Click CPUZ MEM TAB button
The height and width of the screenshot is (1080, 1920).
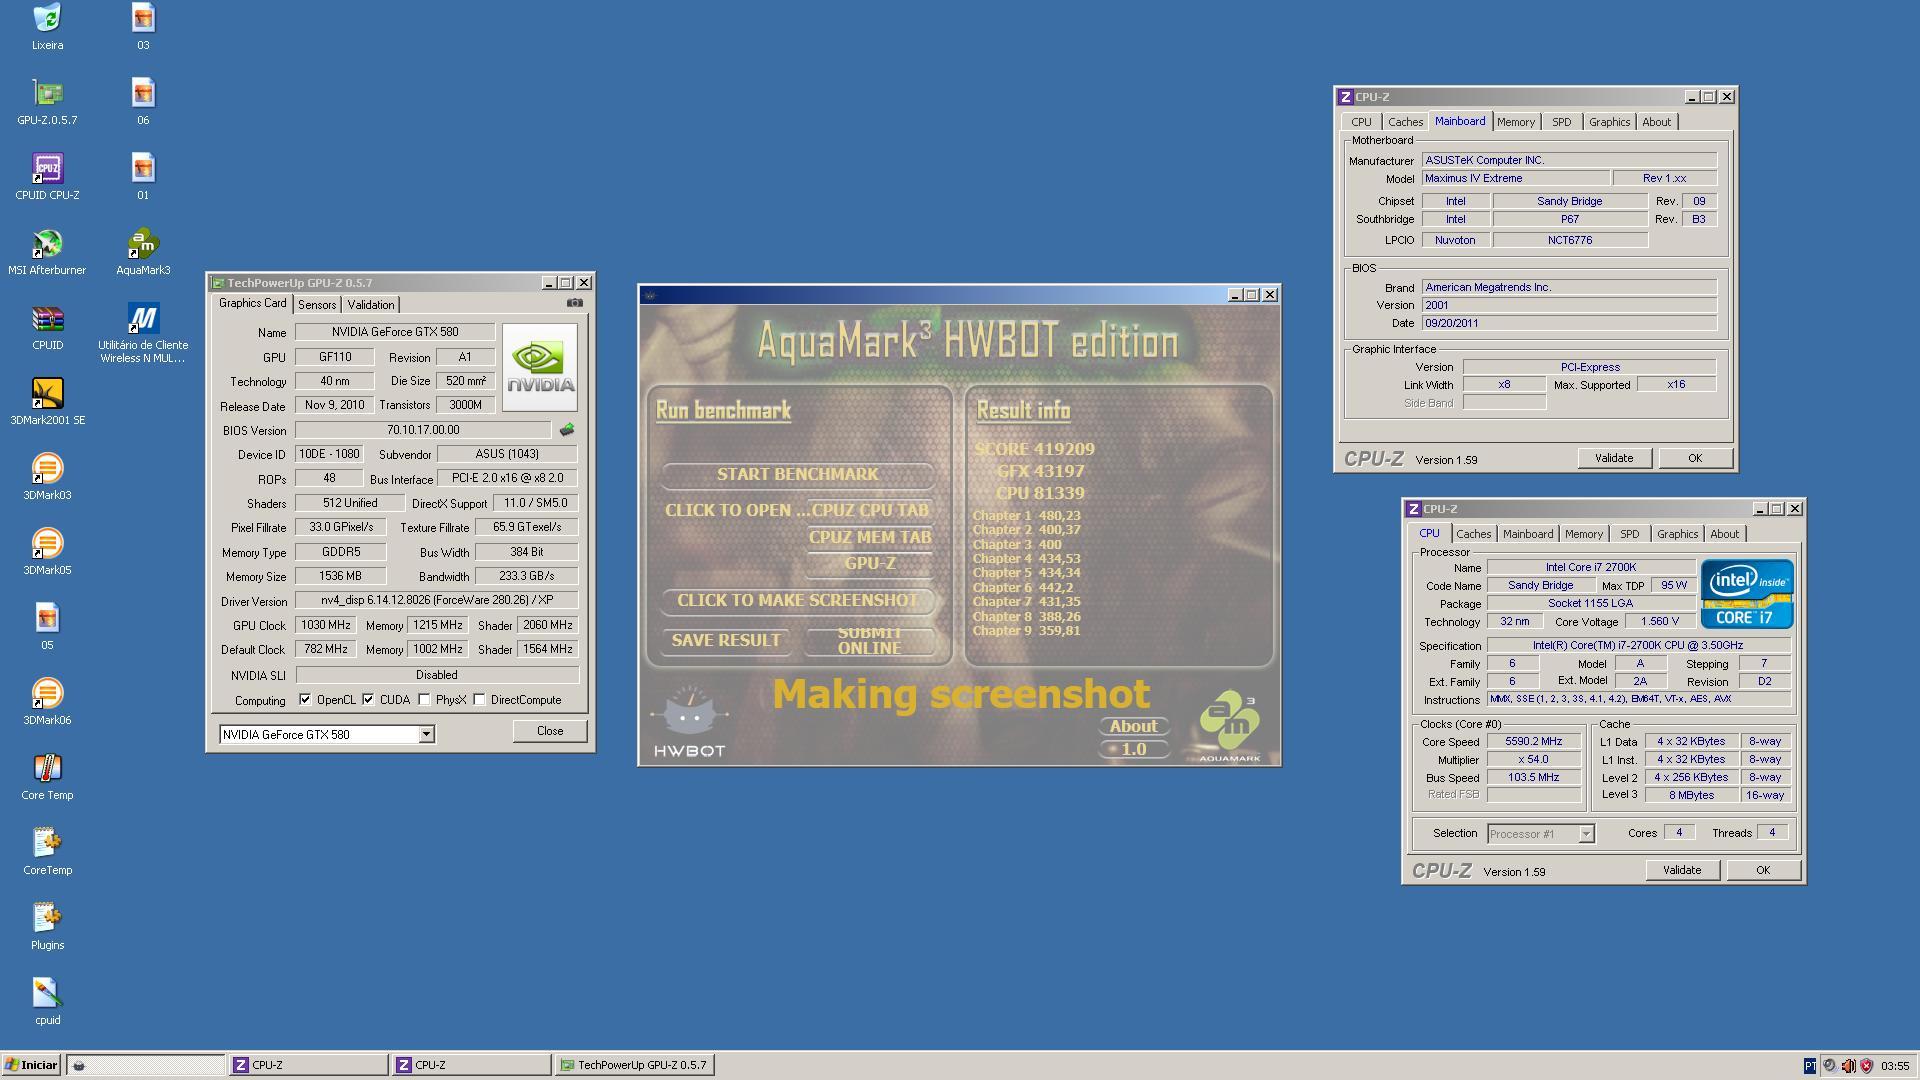click(869, 537)
